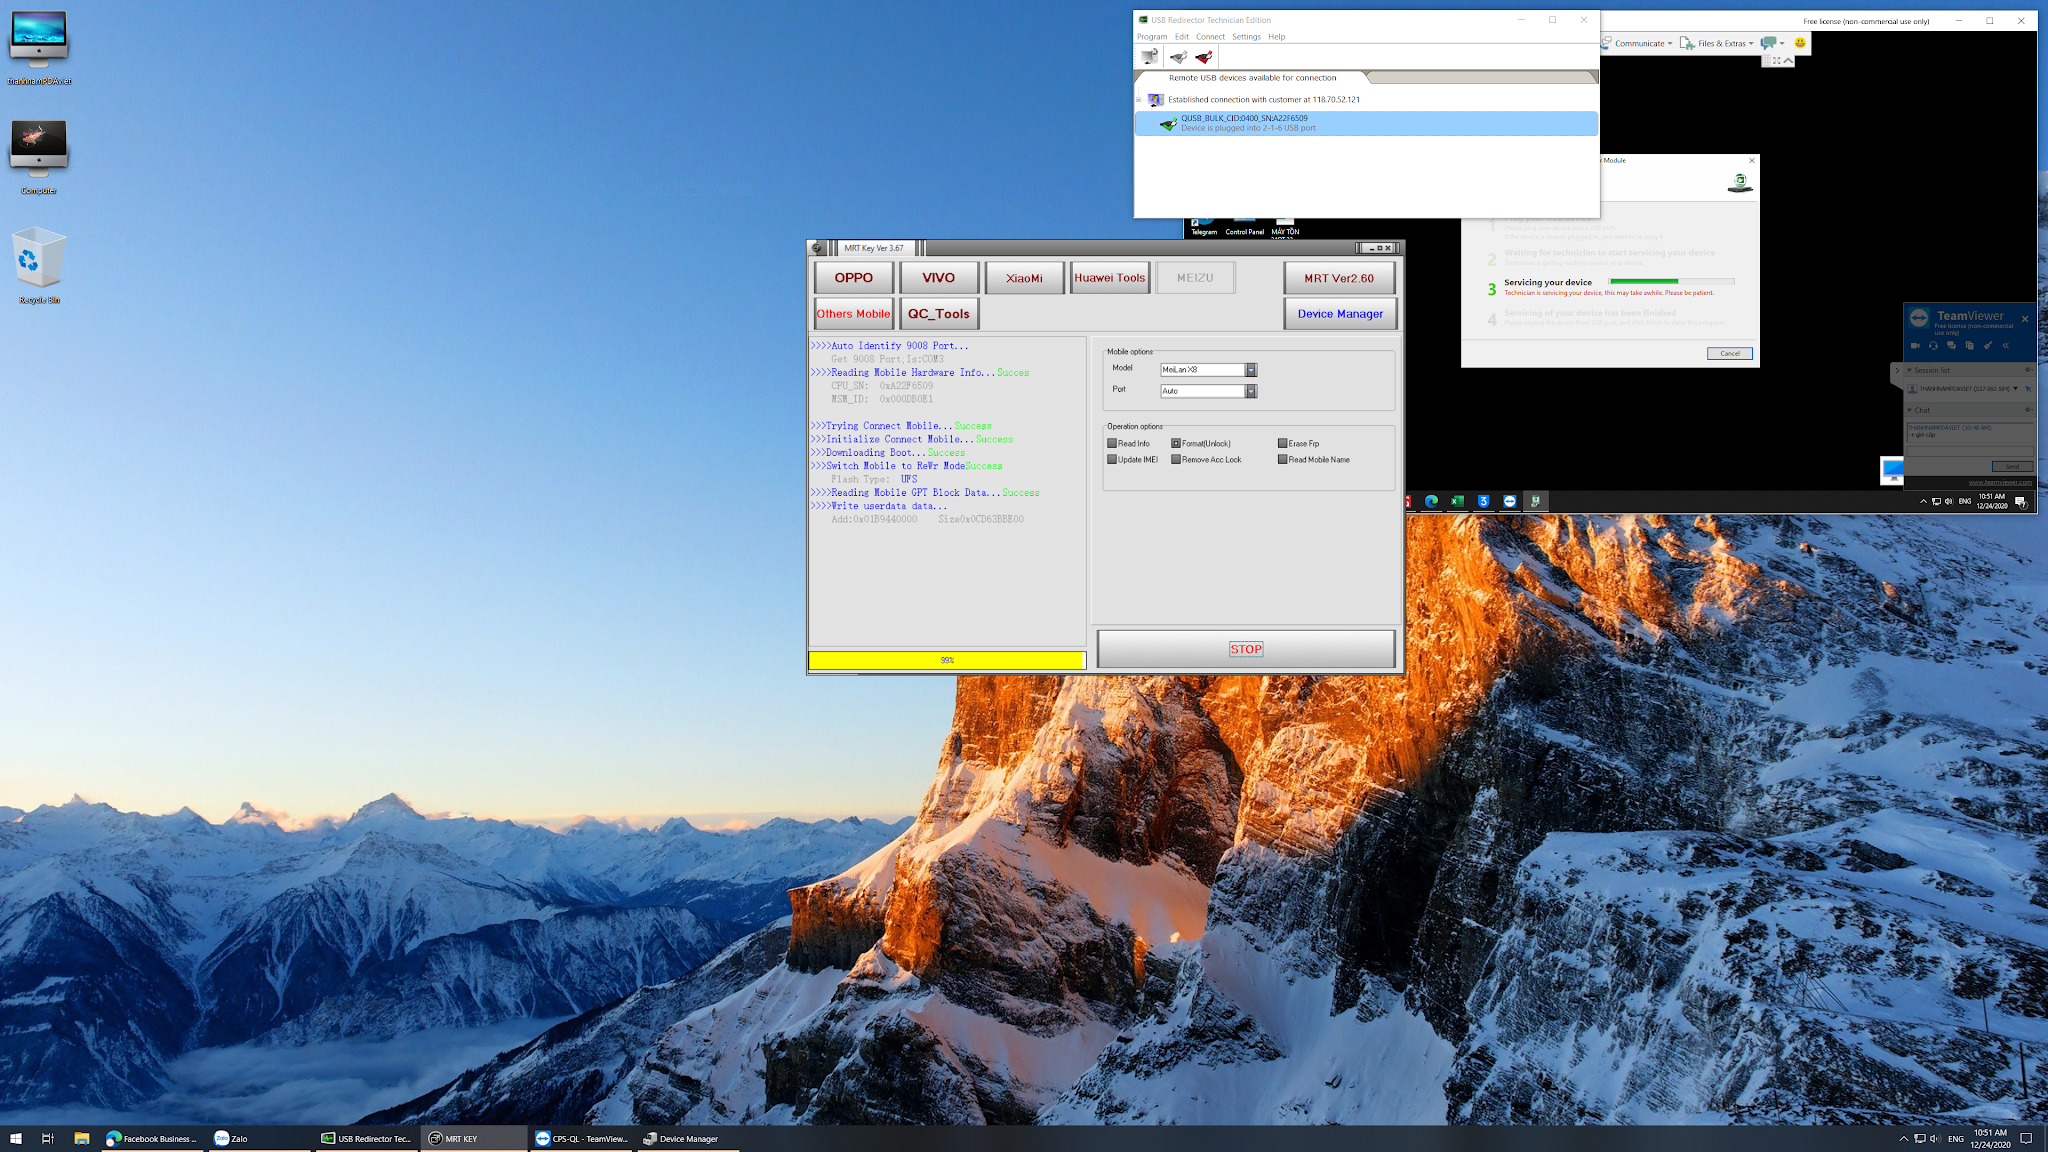Open Task View on the taskbar
Image resolution: width=2048 pixels, height=1152 pixels.
click(x=47, y=1138)
